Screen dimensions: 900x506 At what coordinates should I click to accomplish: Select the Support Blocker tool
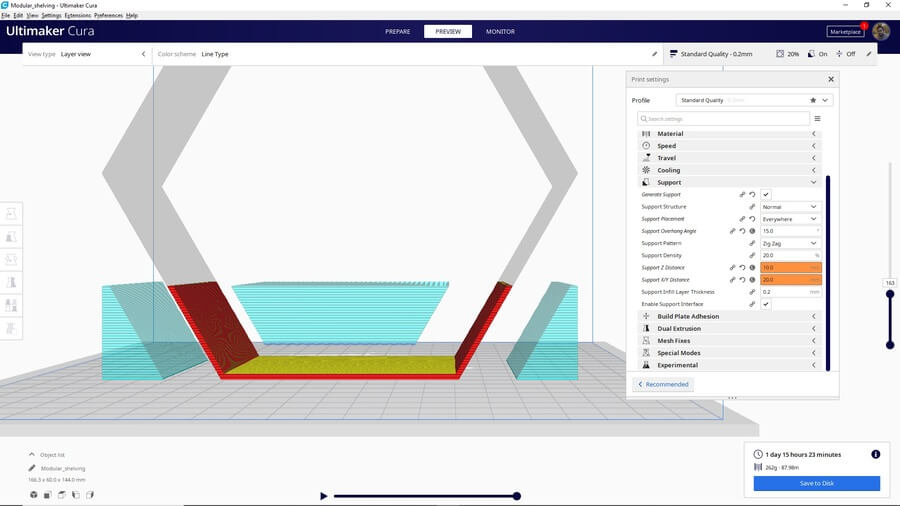[11, 328]
